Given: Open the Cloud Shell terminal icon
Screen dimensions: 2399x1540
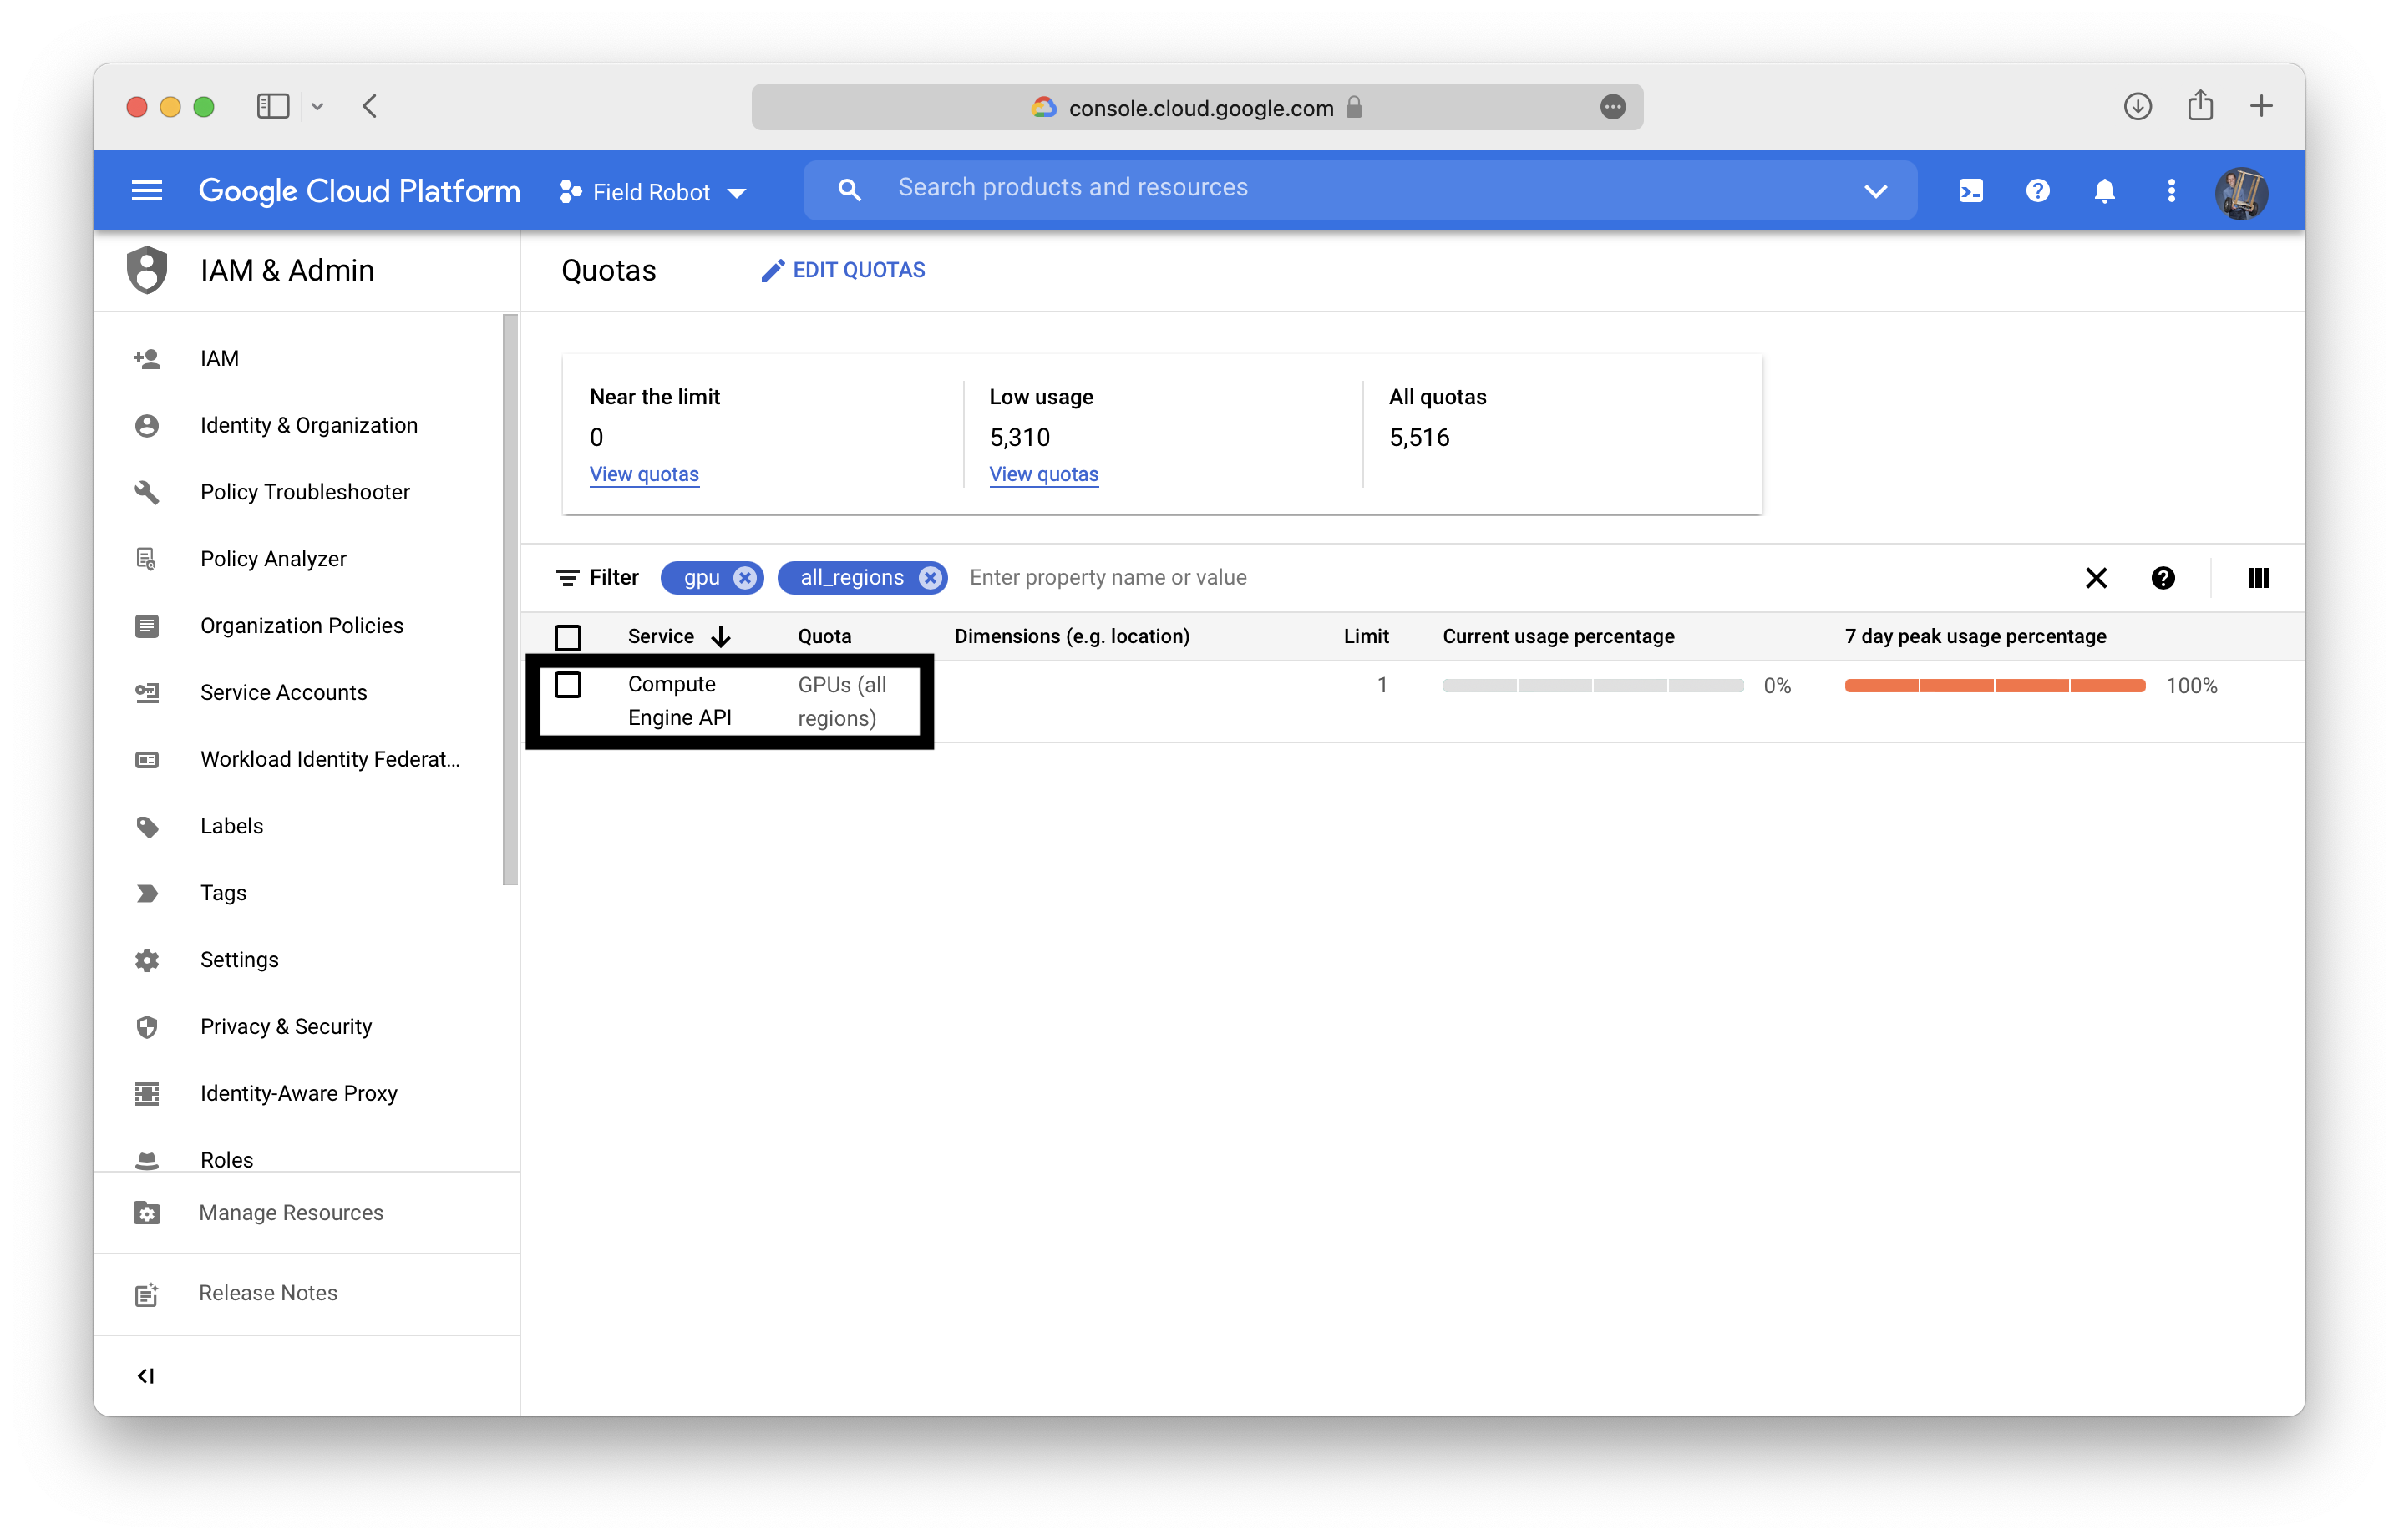Looking at the screenshot, I should (x=1970, y=191).
